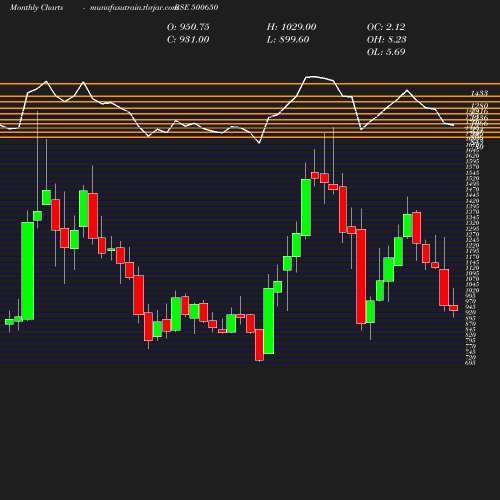Select the low value 'L: 899.60'
This screenshot has height=500, width=500.
[288, 40]
